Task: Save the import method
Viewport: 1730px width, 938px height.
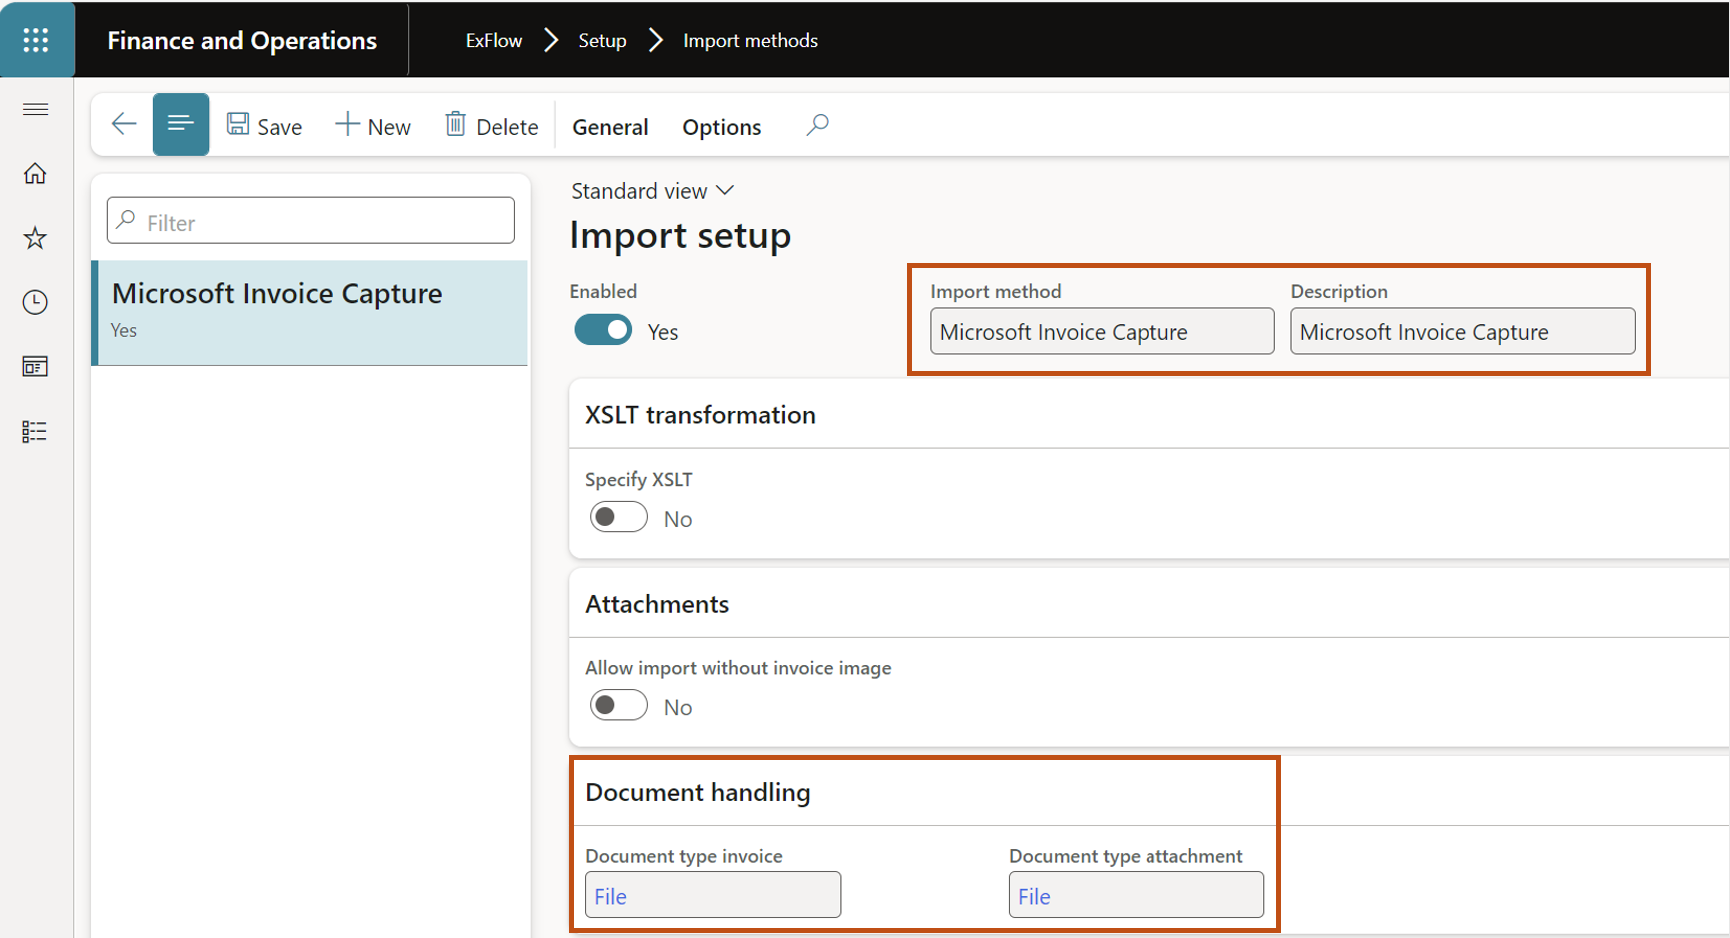Action: click(x=265, y=126)
